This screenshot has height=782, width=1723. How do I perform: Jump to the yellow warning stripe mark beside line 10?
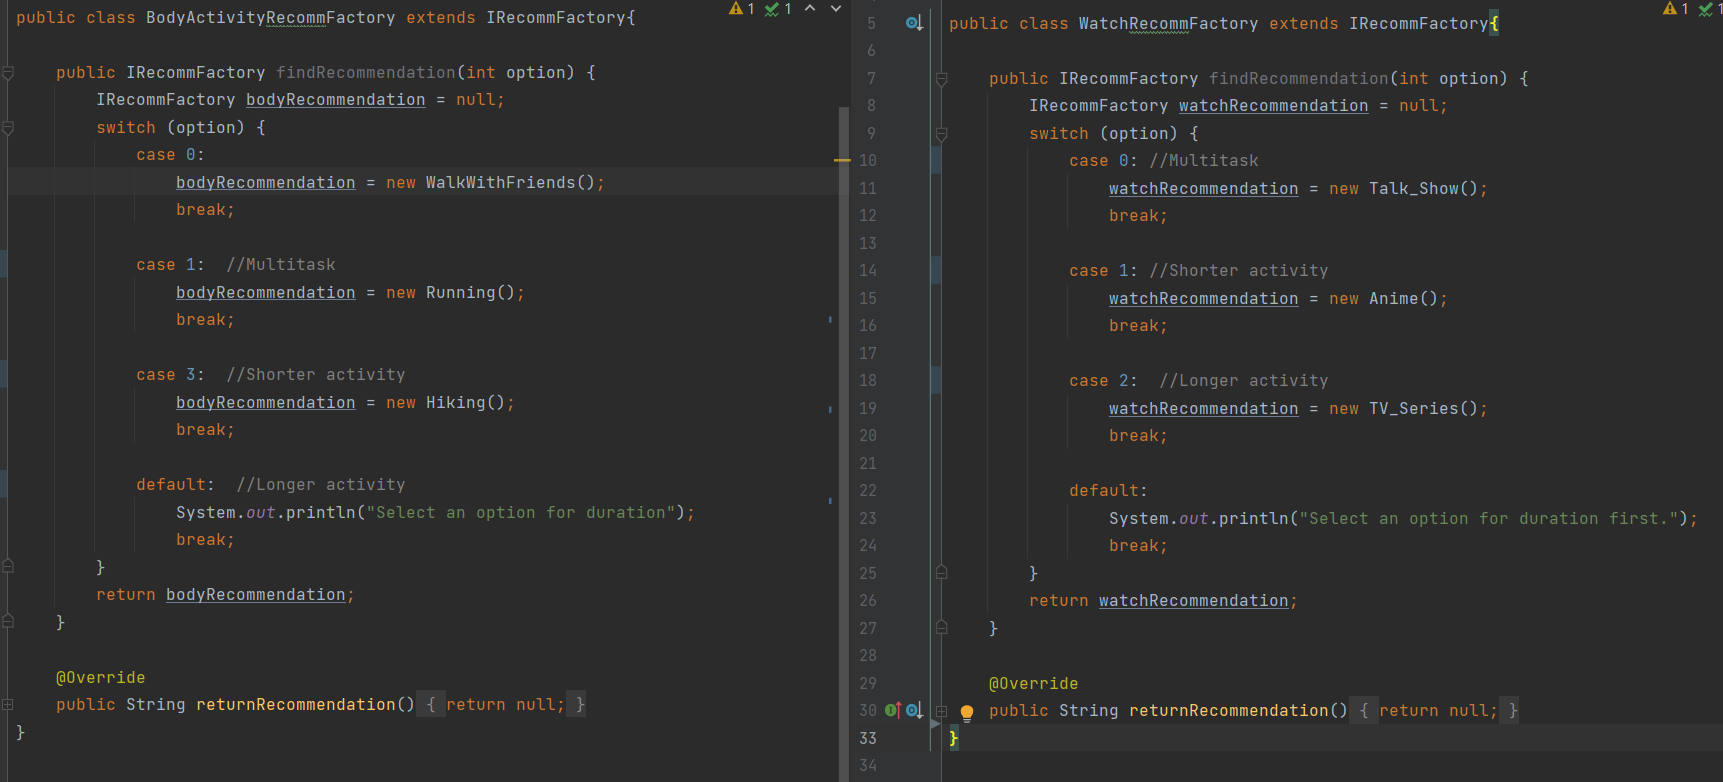coord(842,160)
